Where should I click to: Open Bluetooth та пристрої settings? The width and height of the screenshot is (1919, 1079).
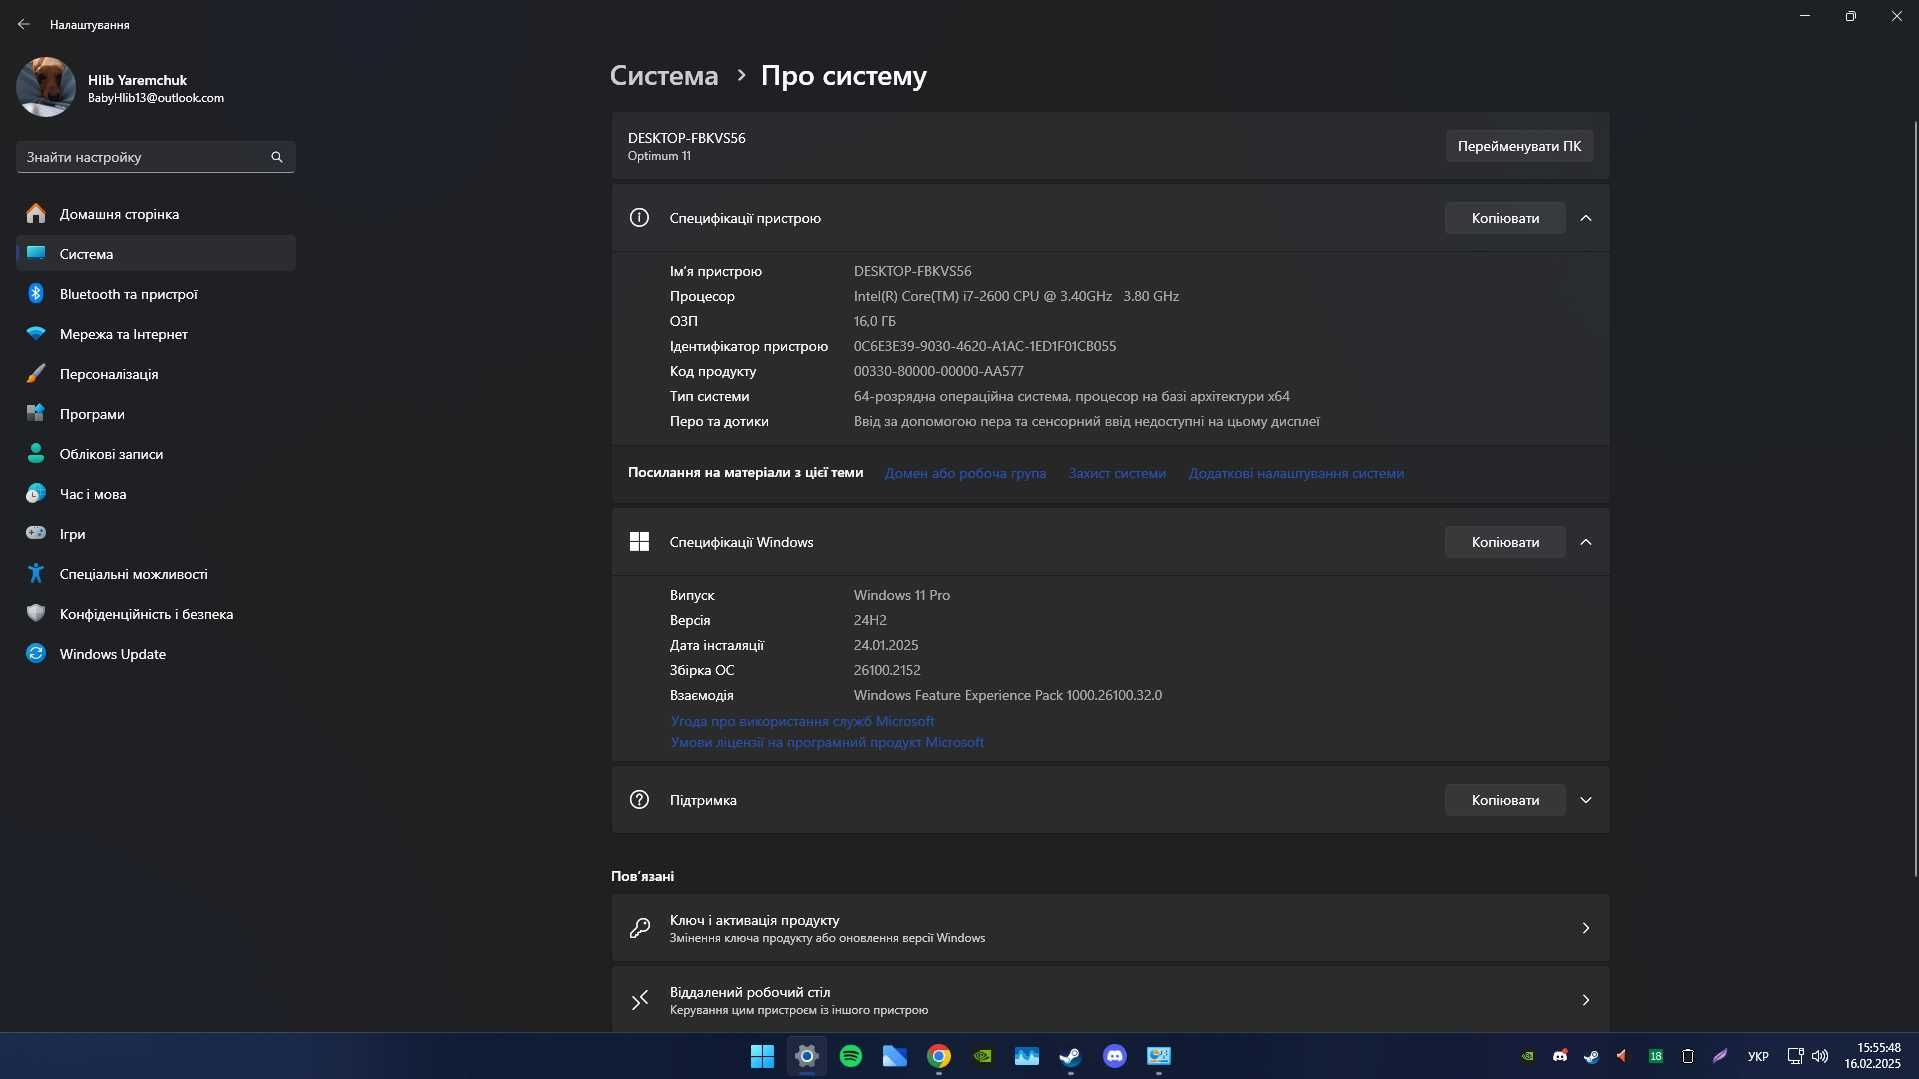point(155,294)
